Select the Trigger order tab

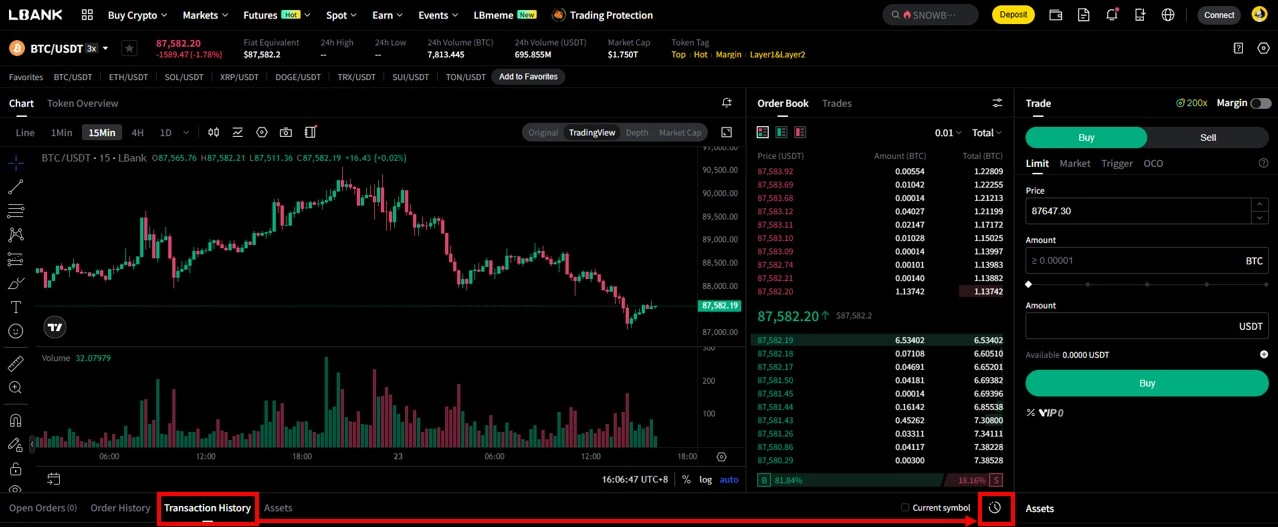point(1117,163)
